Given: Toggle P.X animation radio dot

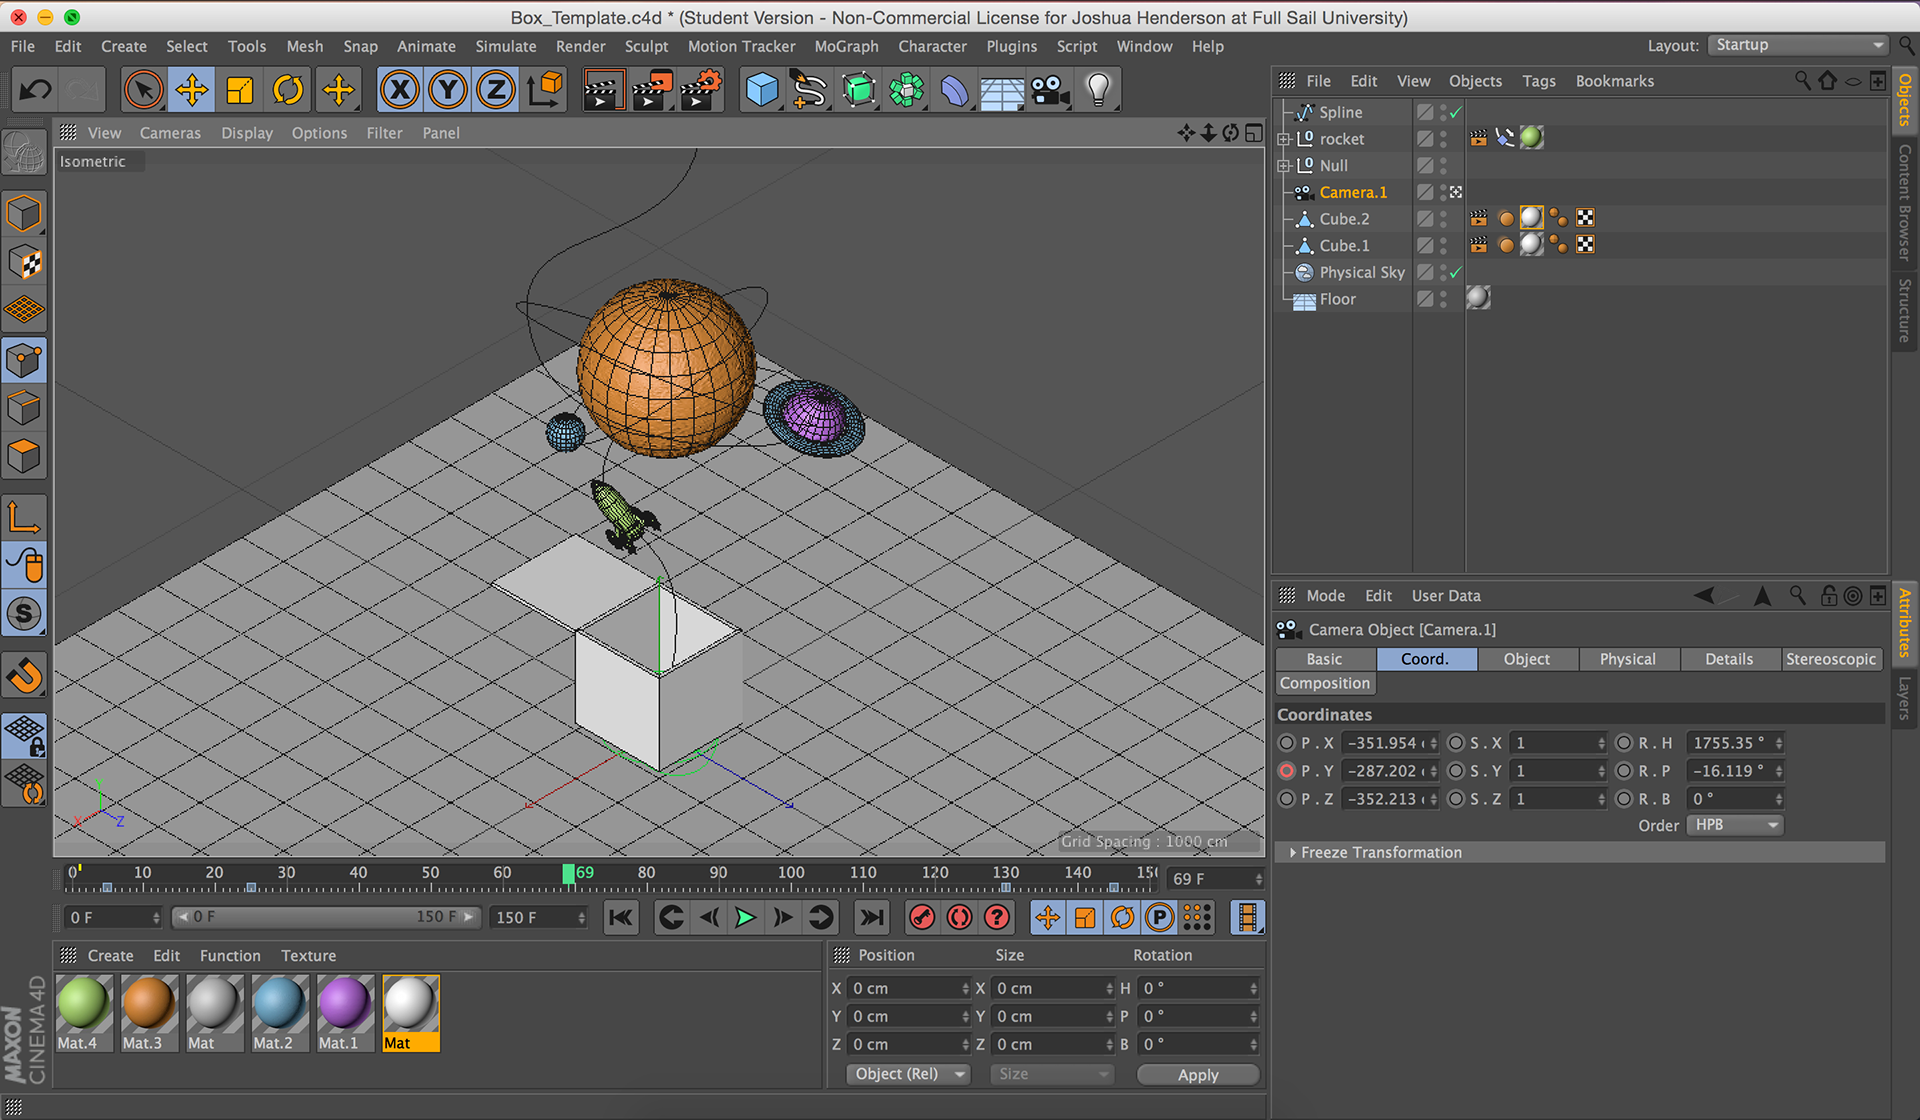Looking at the screenshot, I should [1287, 743].
